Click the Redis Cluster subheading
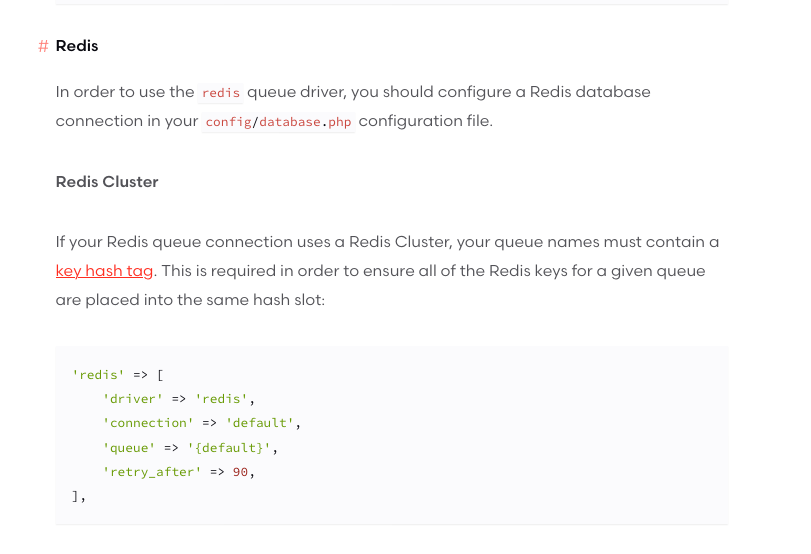Screen dimensions: 811x554 point(107,182)
